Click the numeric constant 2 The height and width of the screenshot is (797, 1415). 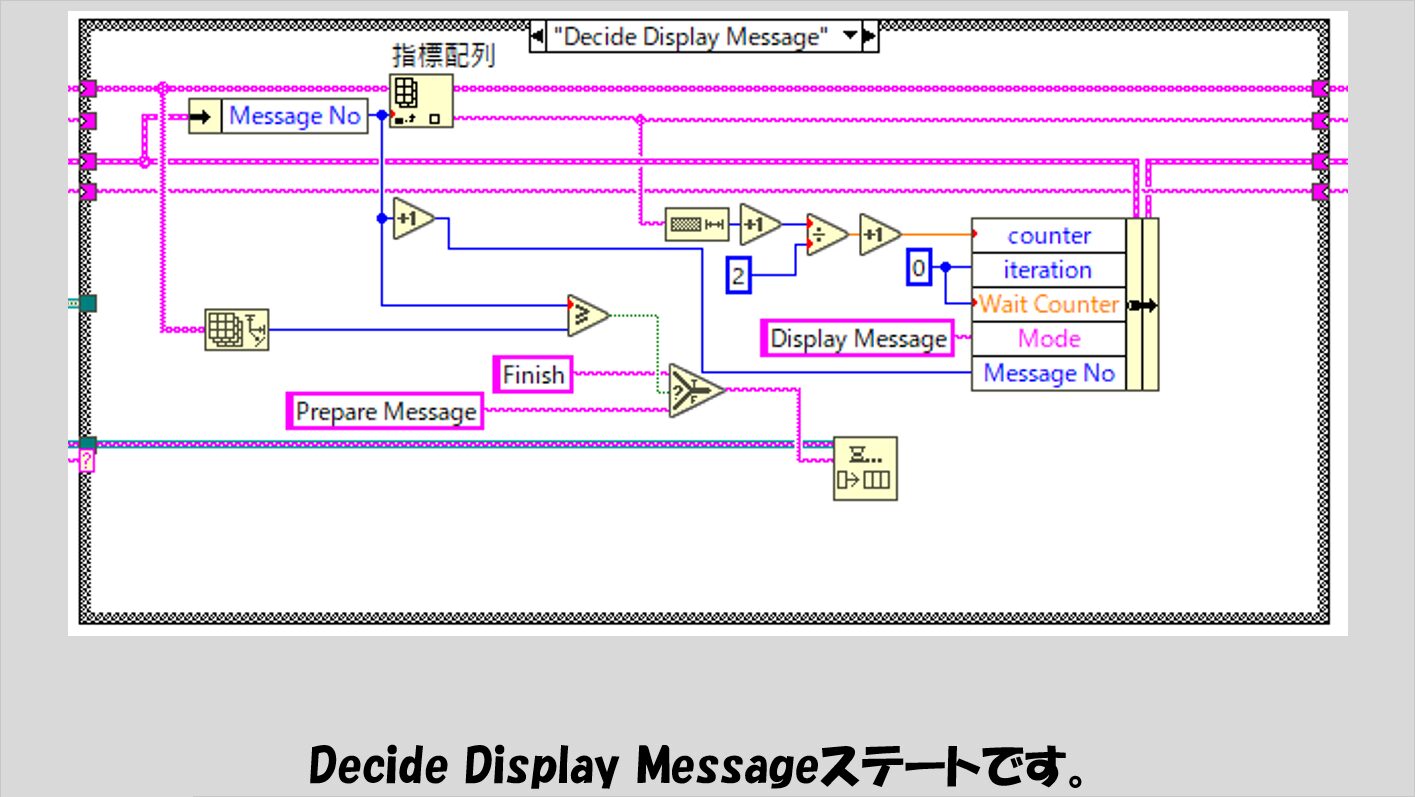click(x=738, y=275)
